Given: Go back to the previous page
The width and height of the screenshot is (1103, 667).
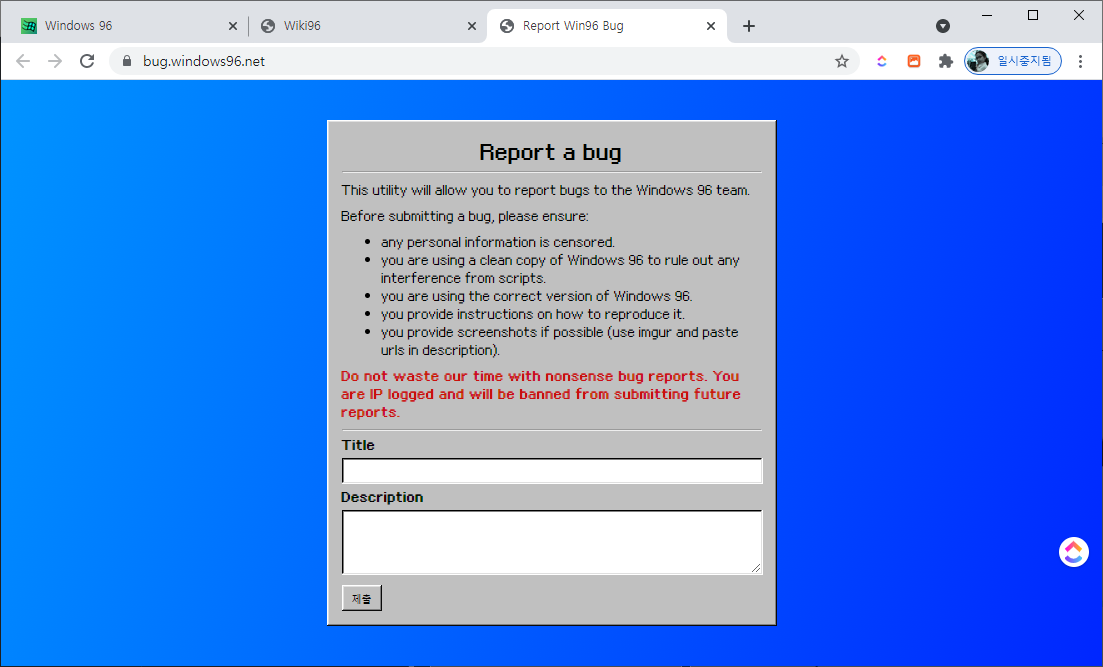Looking at the screenshot, I should tap(23, 61).
